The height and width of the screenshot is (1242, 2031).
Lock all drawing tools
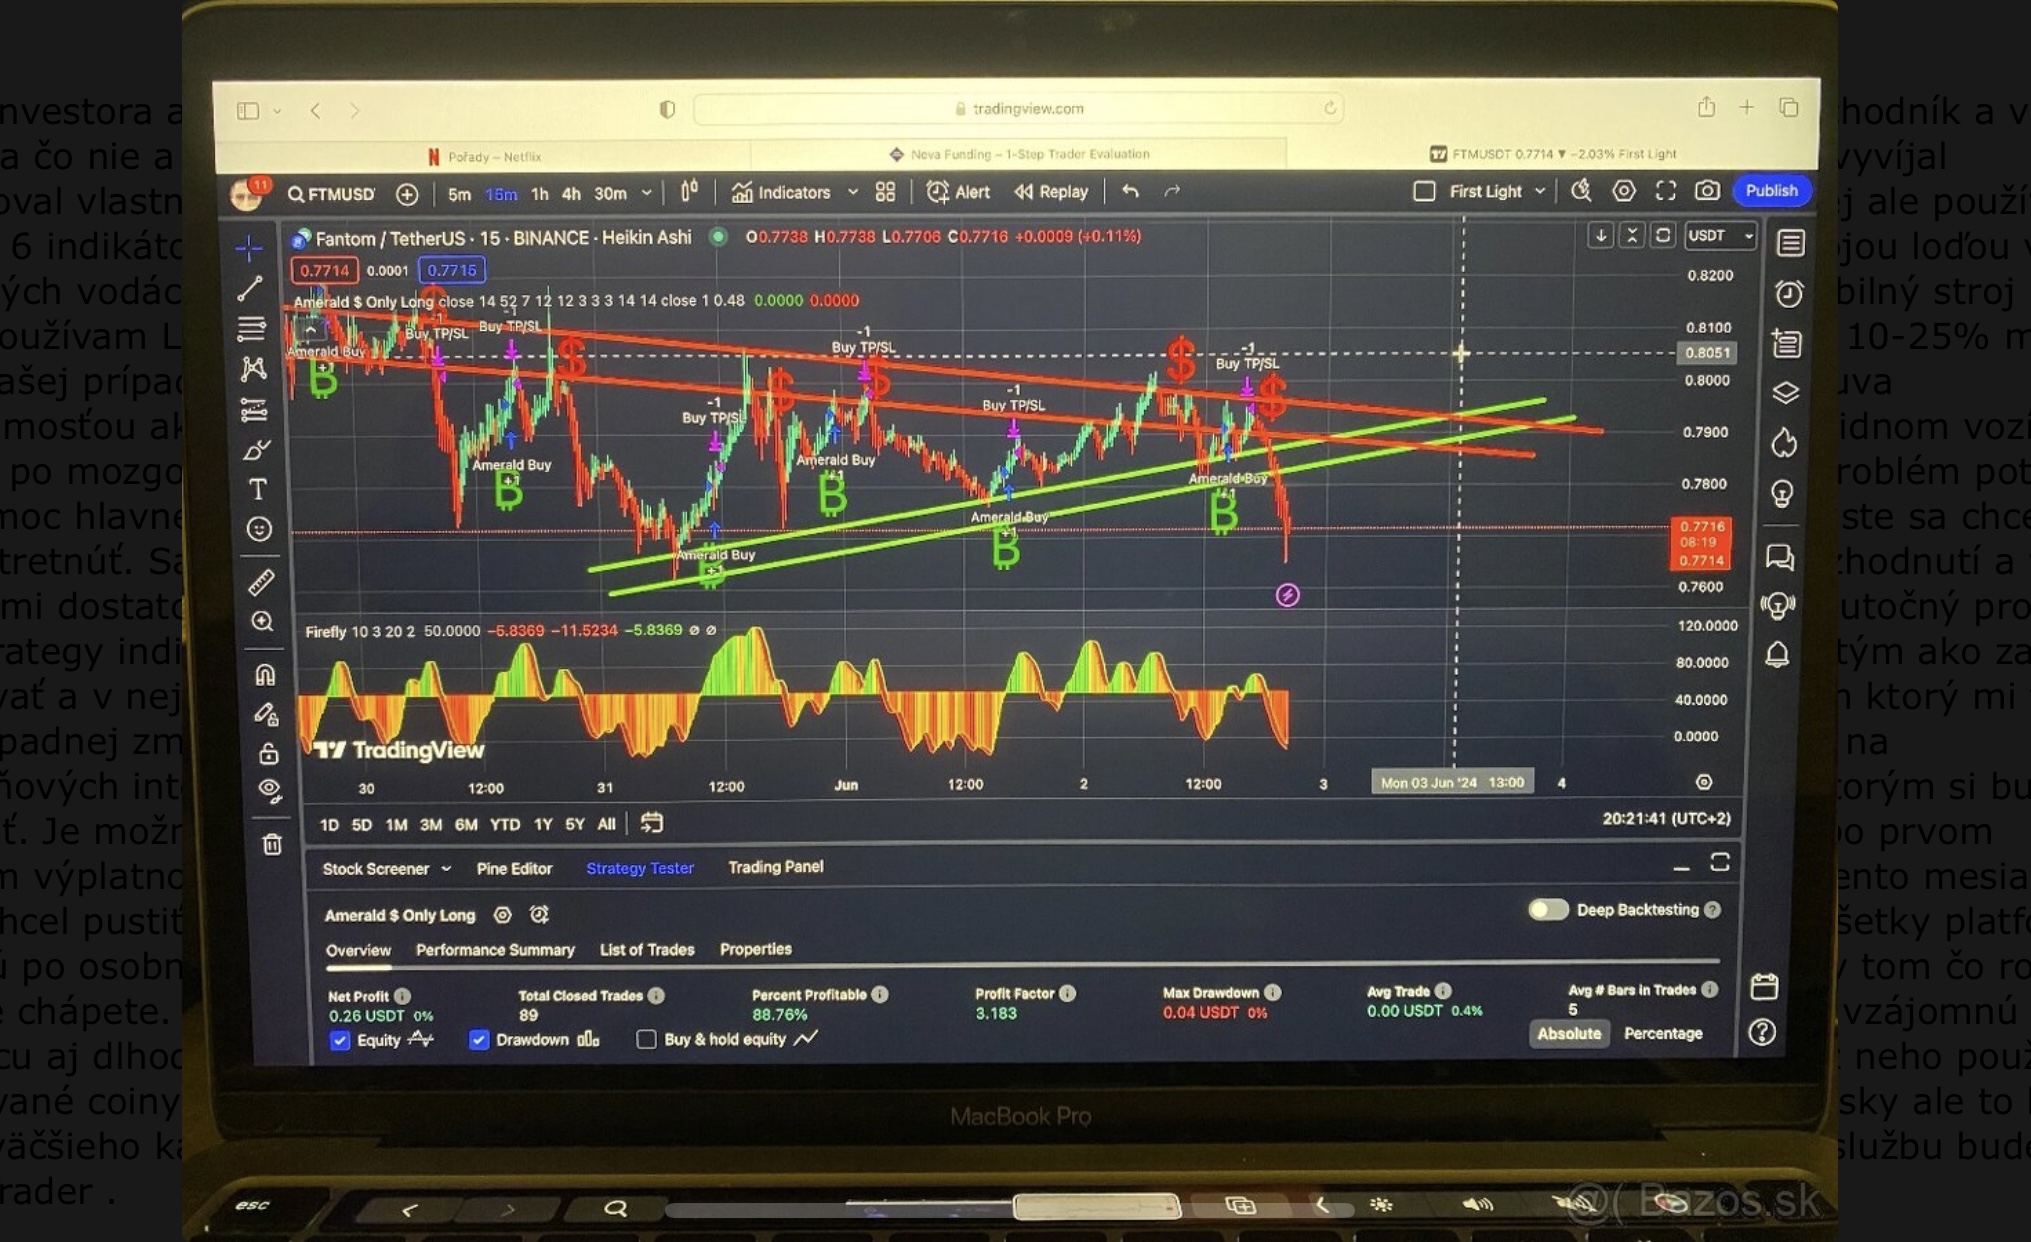tap(268, 753)
